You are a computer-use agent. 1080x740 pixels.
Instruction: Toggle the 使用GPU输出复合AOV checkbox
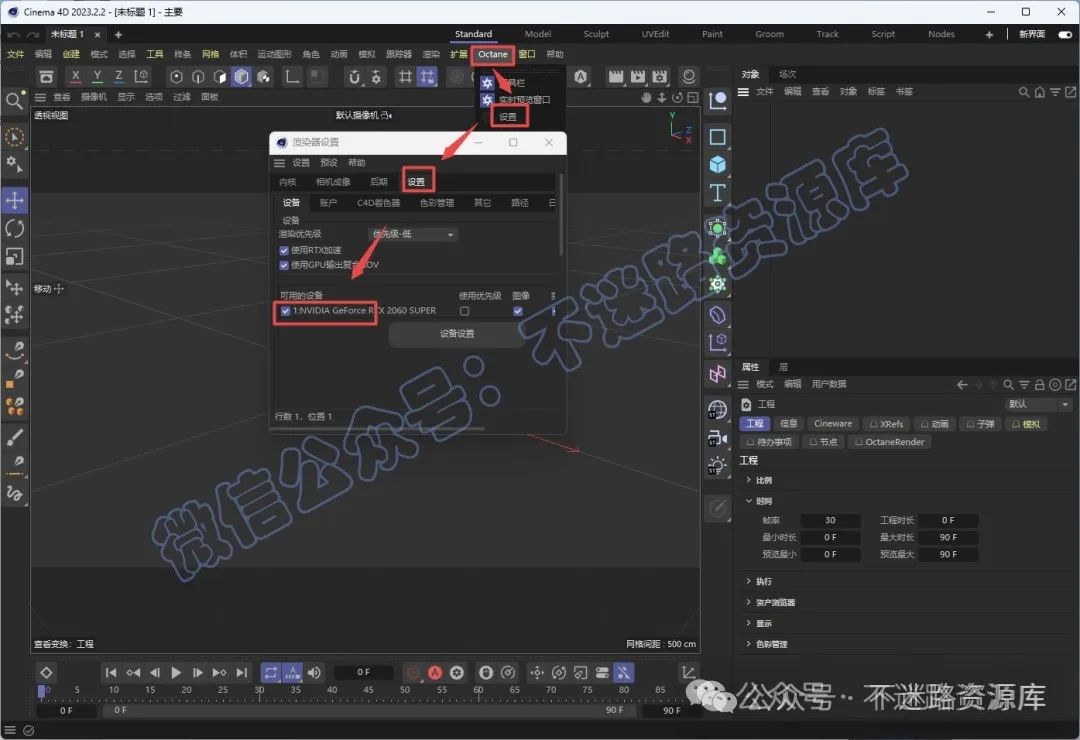coord(284,265)
